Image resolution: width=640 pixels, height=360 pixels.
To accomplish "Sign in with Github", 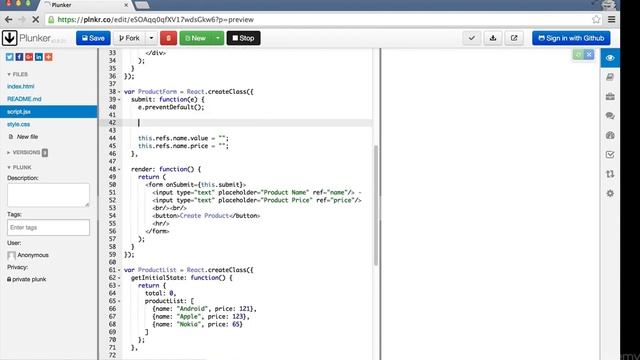I will [571, 38].
